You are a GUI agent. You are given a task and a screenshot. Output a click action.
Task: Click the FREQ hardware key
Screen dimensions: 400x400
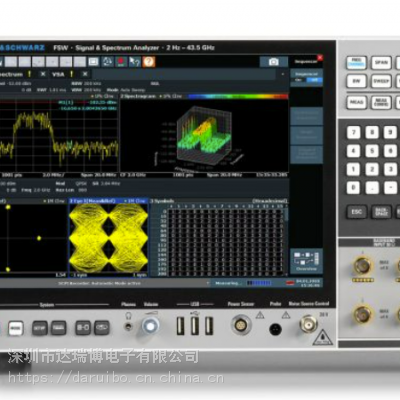(356, 62)
